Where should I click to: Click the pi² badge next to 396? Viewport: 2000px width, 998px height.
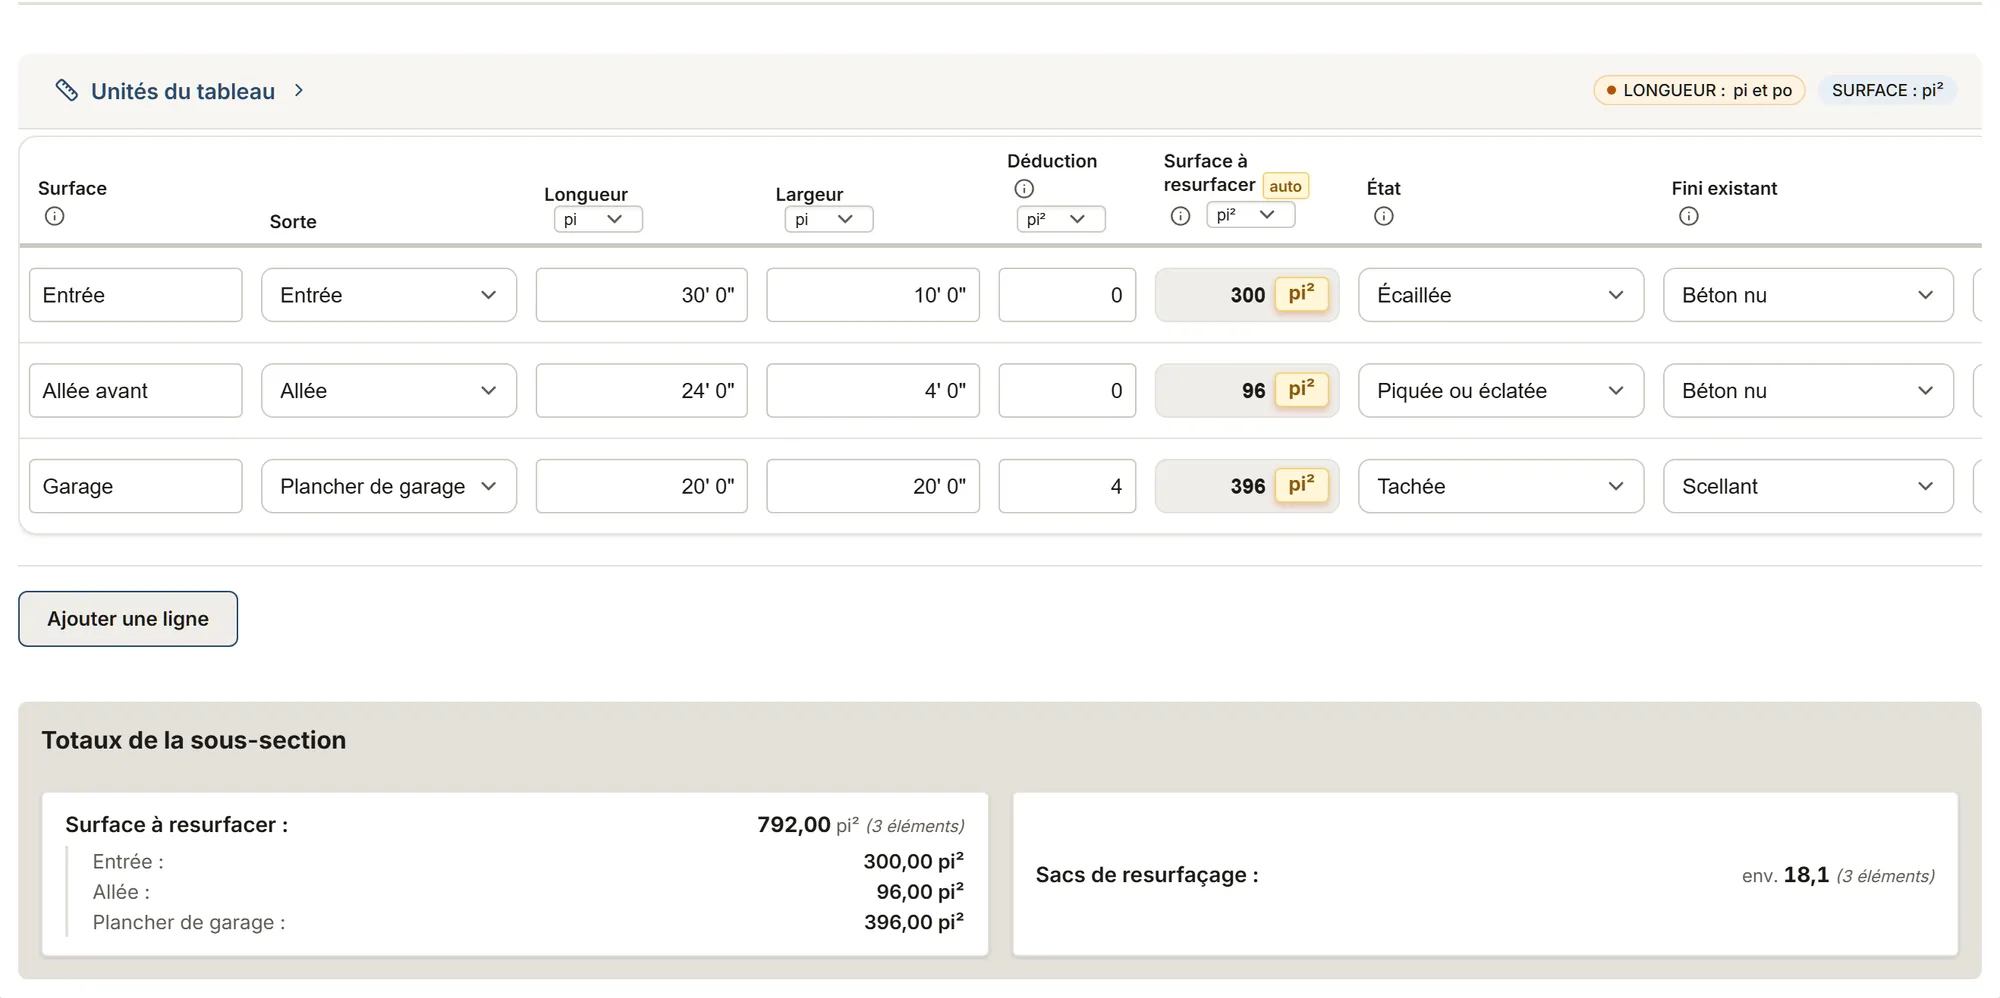1302,485
